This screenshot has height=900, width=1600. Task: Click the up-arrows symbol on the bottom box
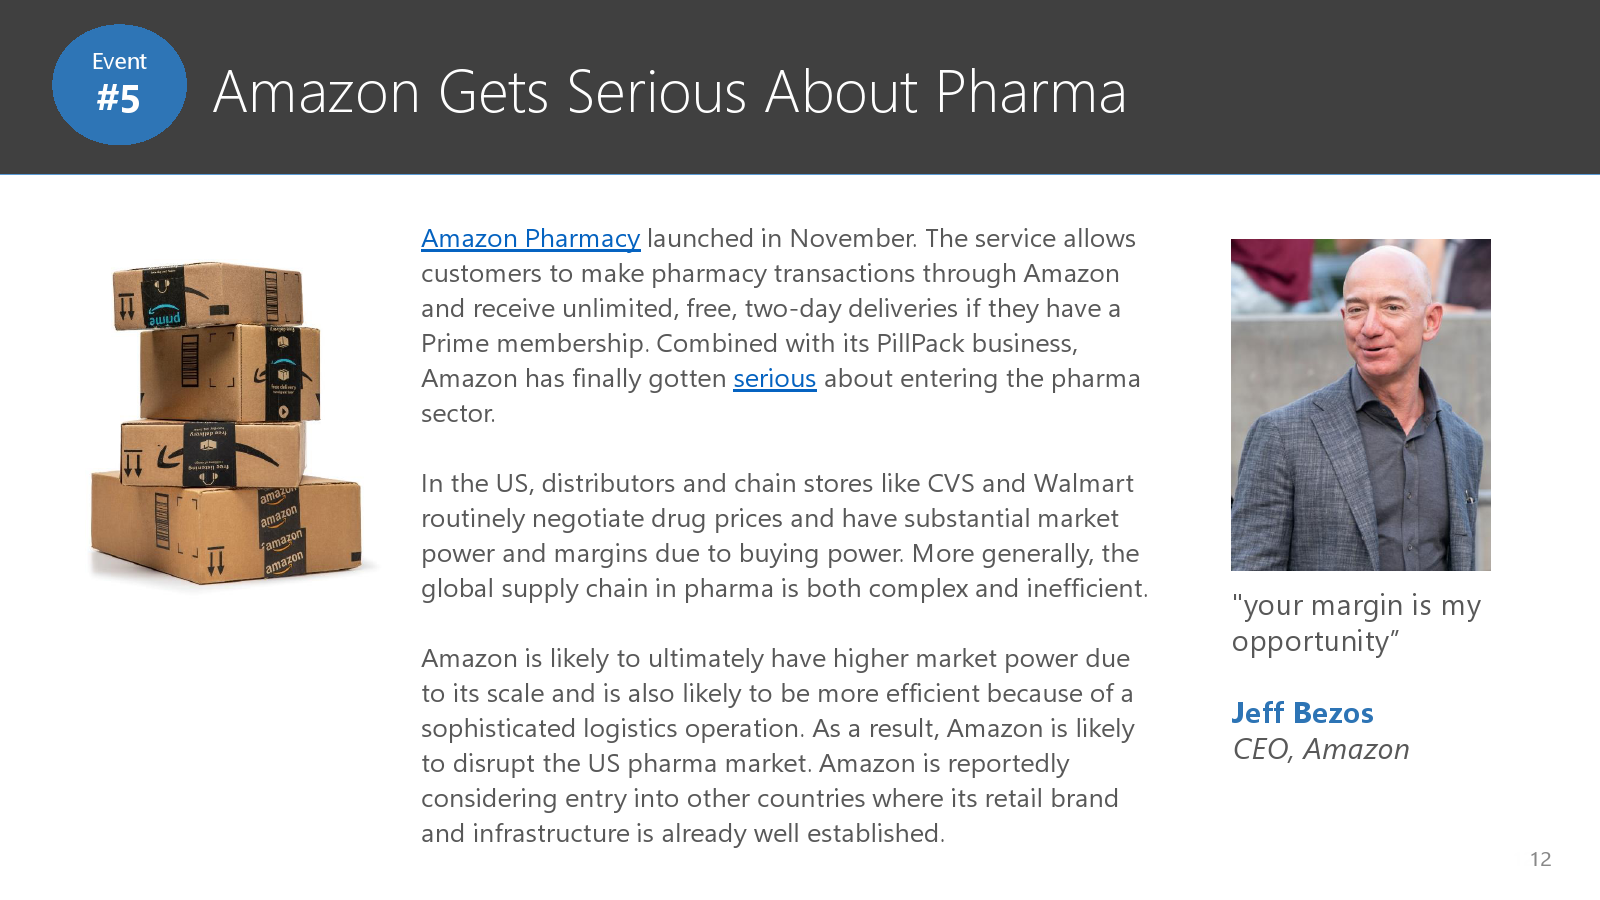[x=216, y=563]
